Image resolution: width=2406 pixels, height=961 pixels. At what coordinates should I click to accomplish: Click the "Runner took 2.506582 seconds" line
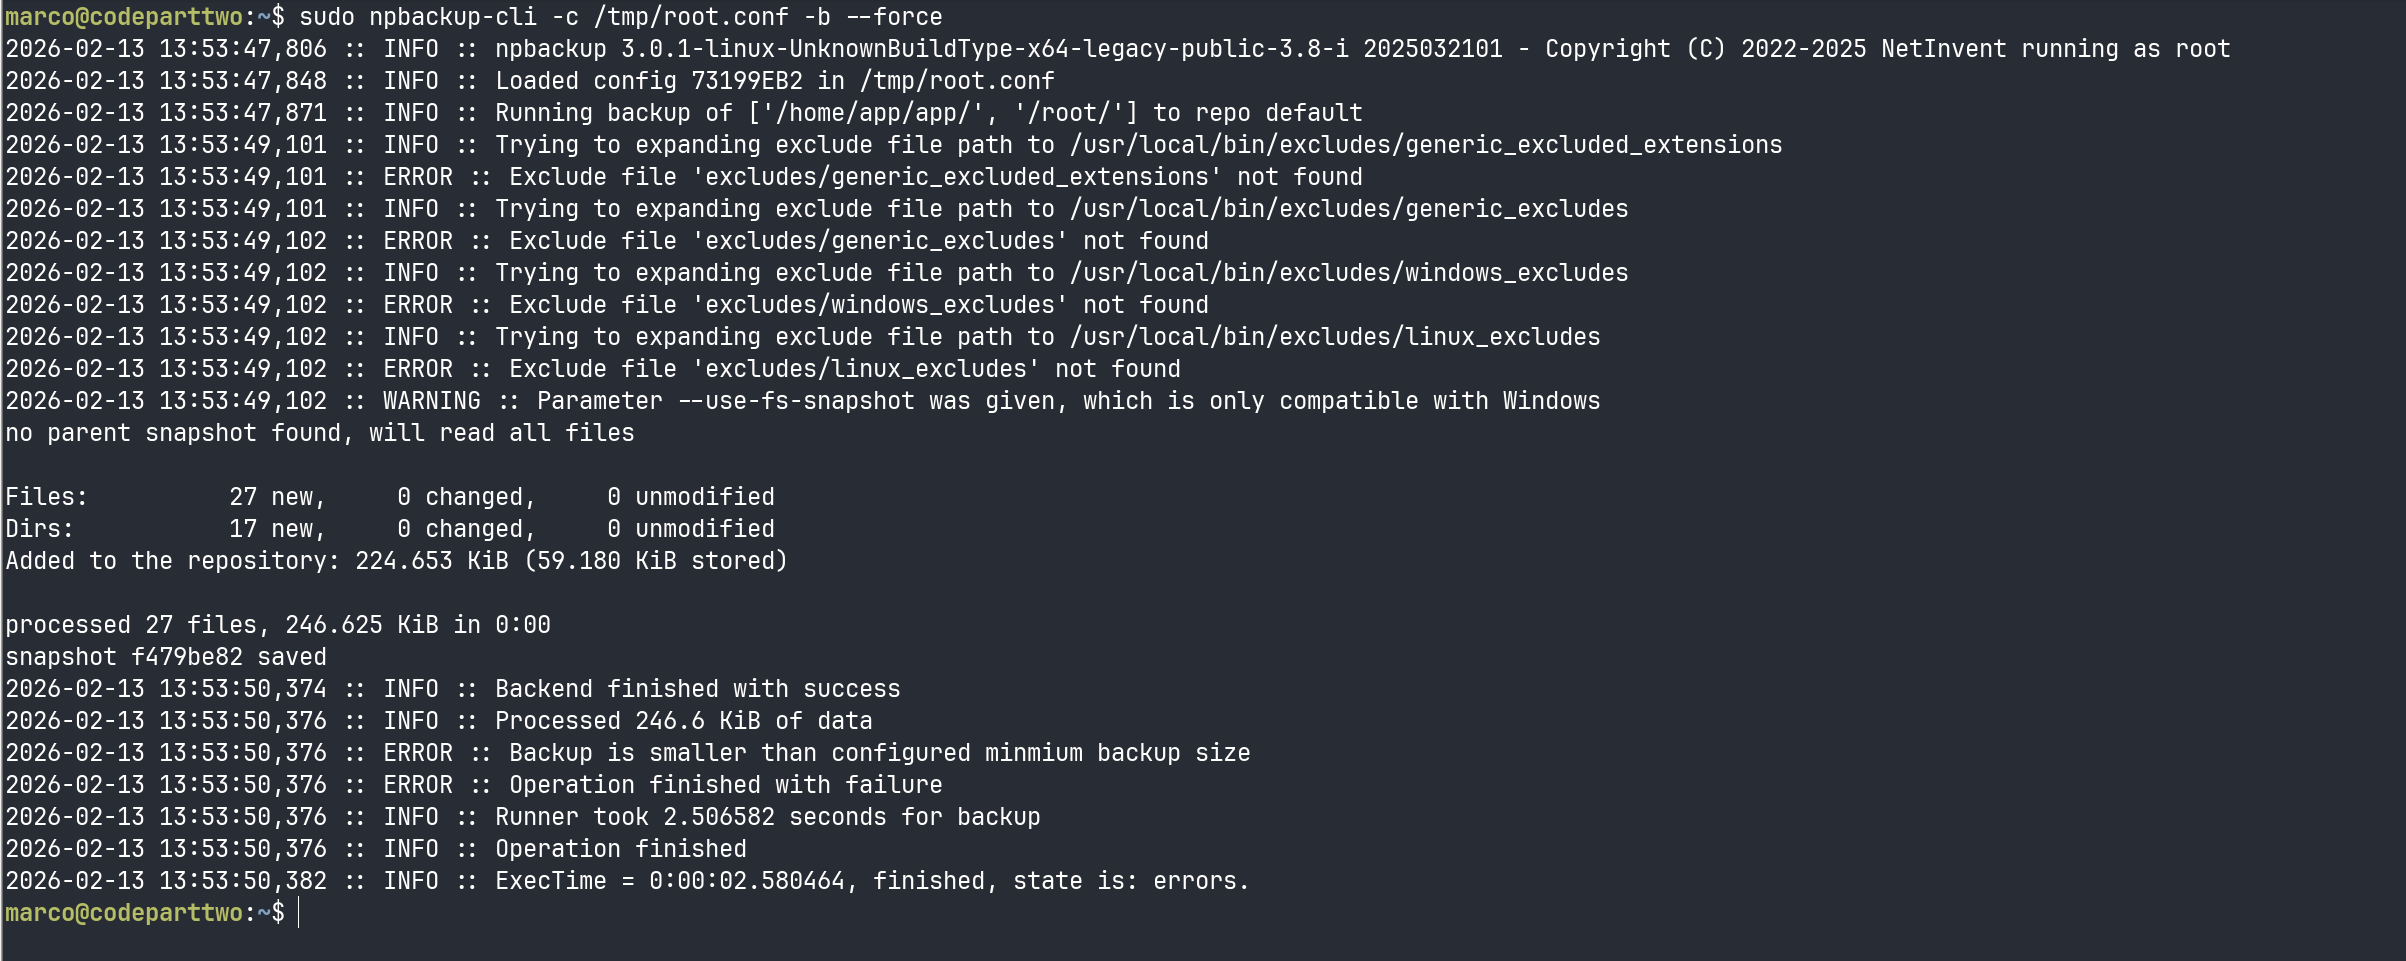pos(767,817)
